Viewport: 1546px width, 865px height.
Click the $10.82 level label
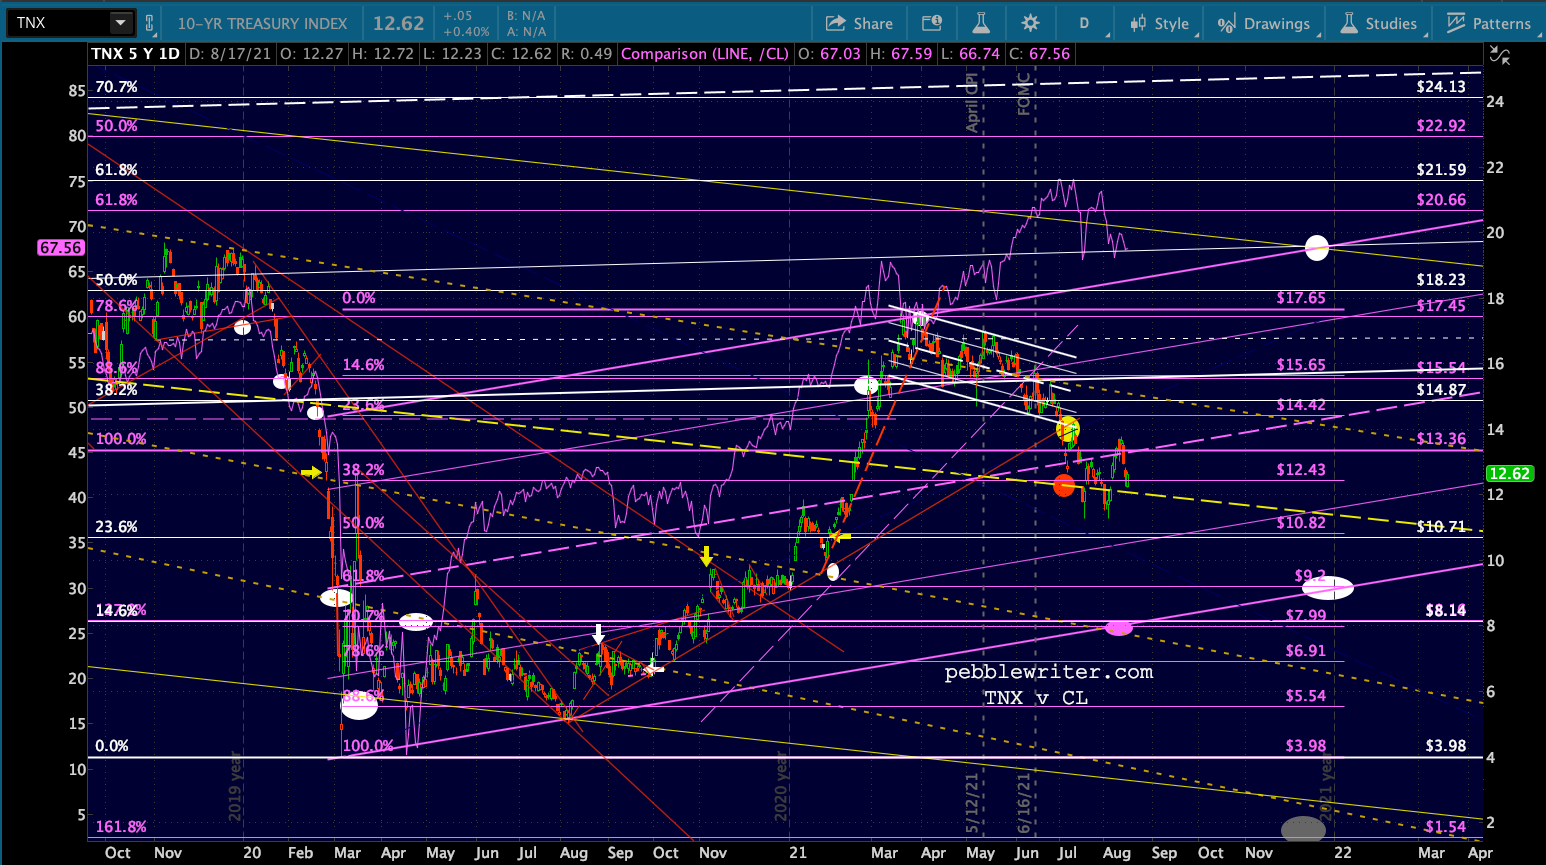coord(1301,523)
